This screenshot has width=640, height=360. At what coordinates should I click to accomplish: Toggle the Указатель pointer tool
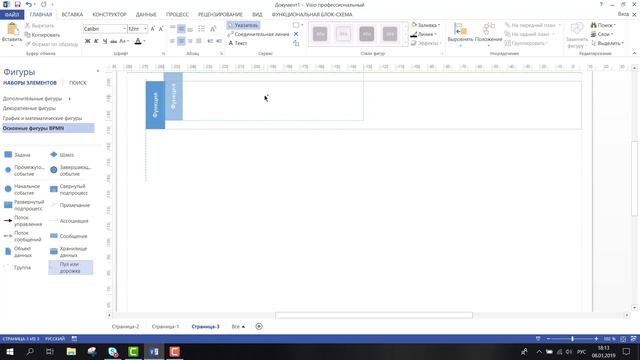pos(243,25)
